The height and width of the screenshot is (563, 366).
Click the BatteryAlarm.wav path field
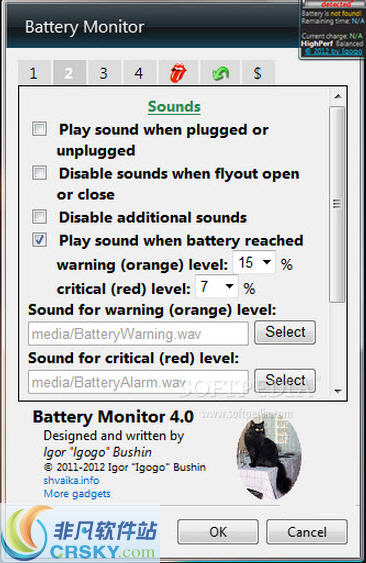[x=138, y=382]
